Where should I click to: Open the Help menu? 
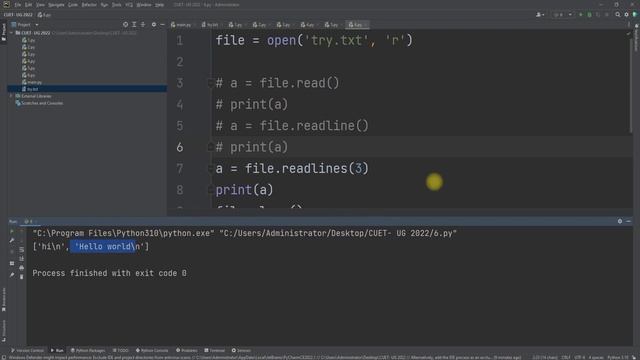(160, 5)
